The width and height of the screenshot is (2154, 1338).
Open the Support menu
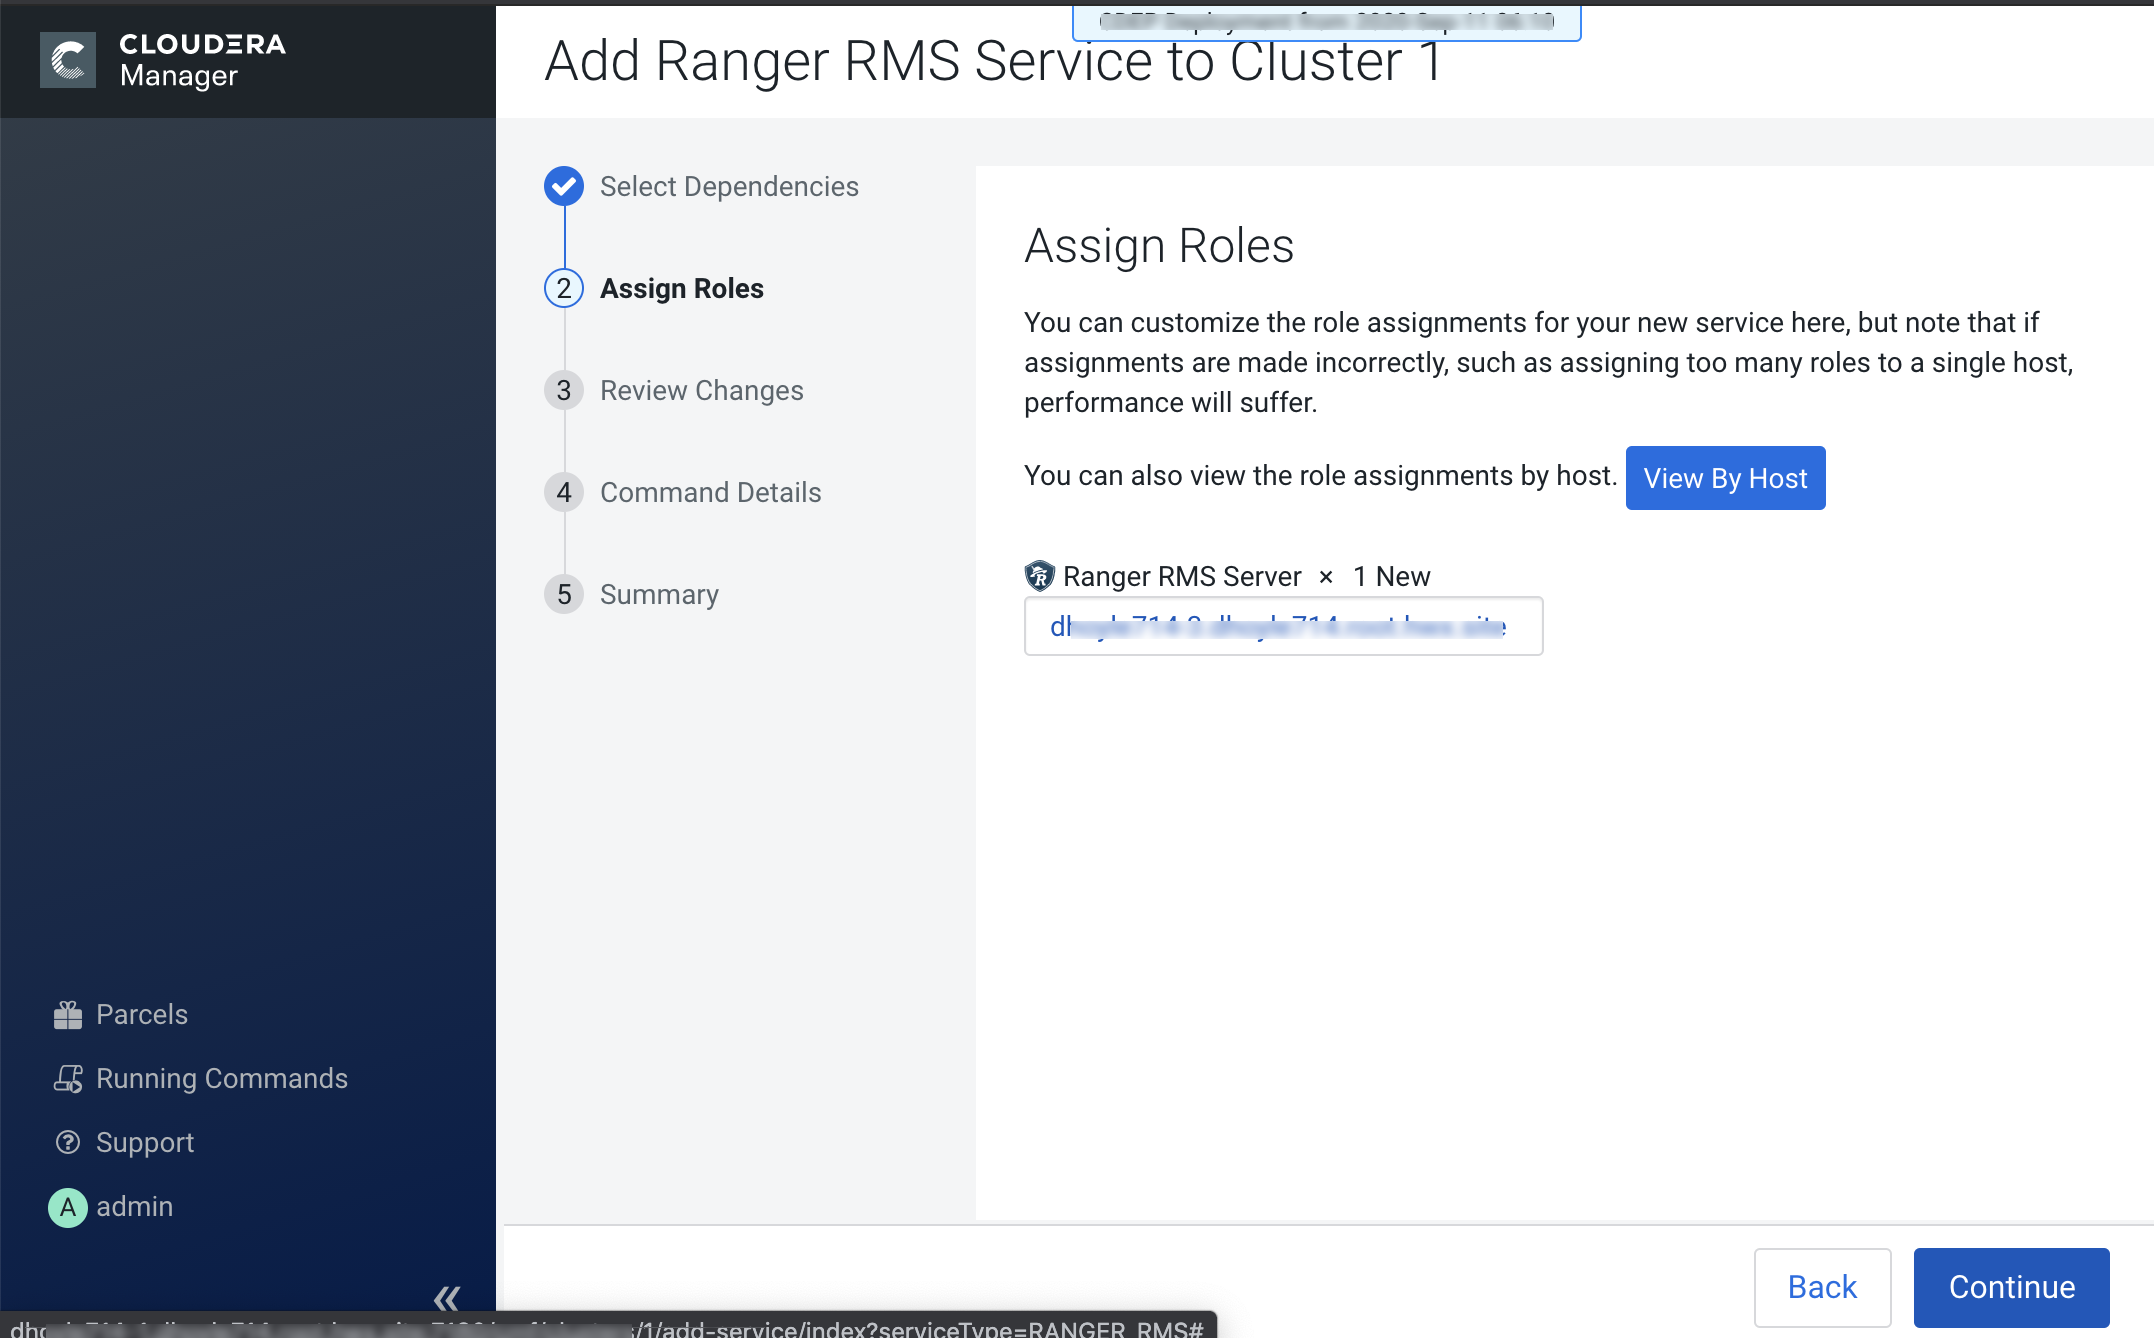145,1143
